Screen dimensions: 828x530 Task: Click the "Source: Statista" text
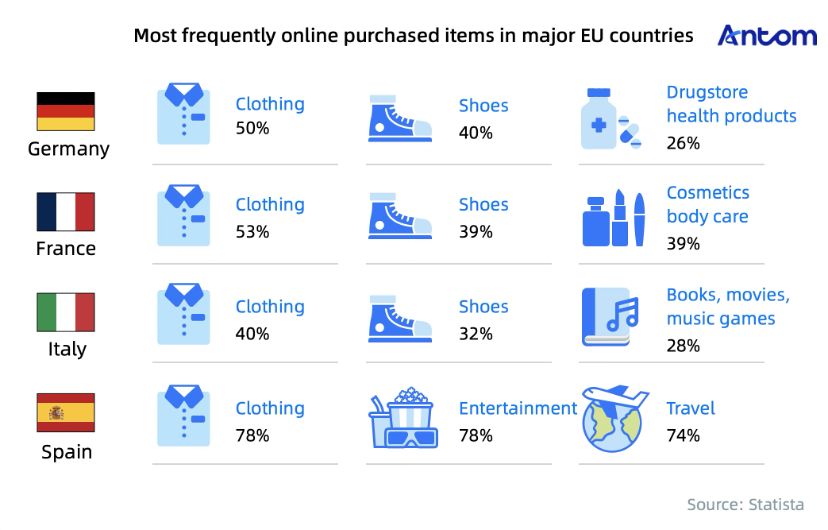pyautogui.click(x=745, y=504)
